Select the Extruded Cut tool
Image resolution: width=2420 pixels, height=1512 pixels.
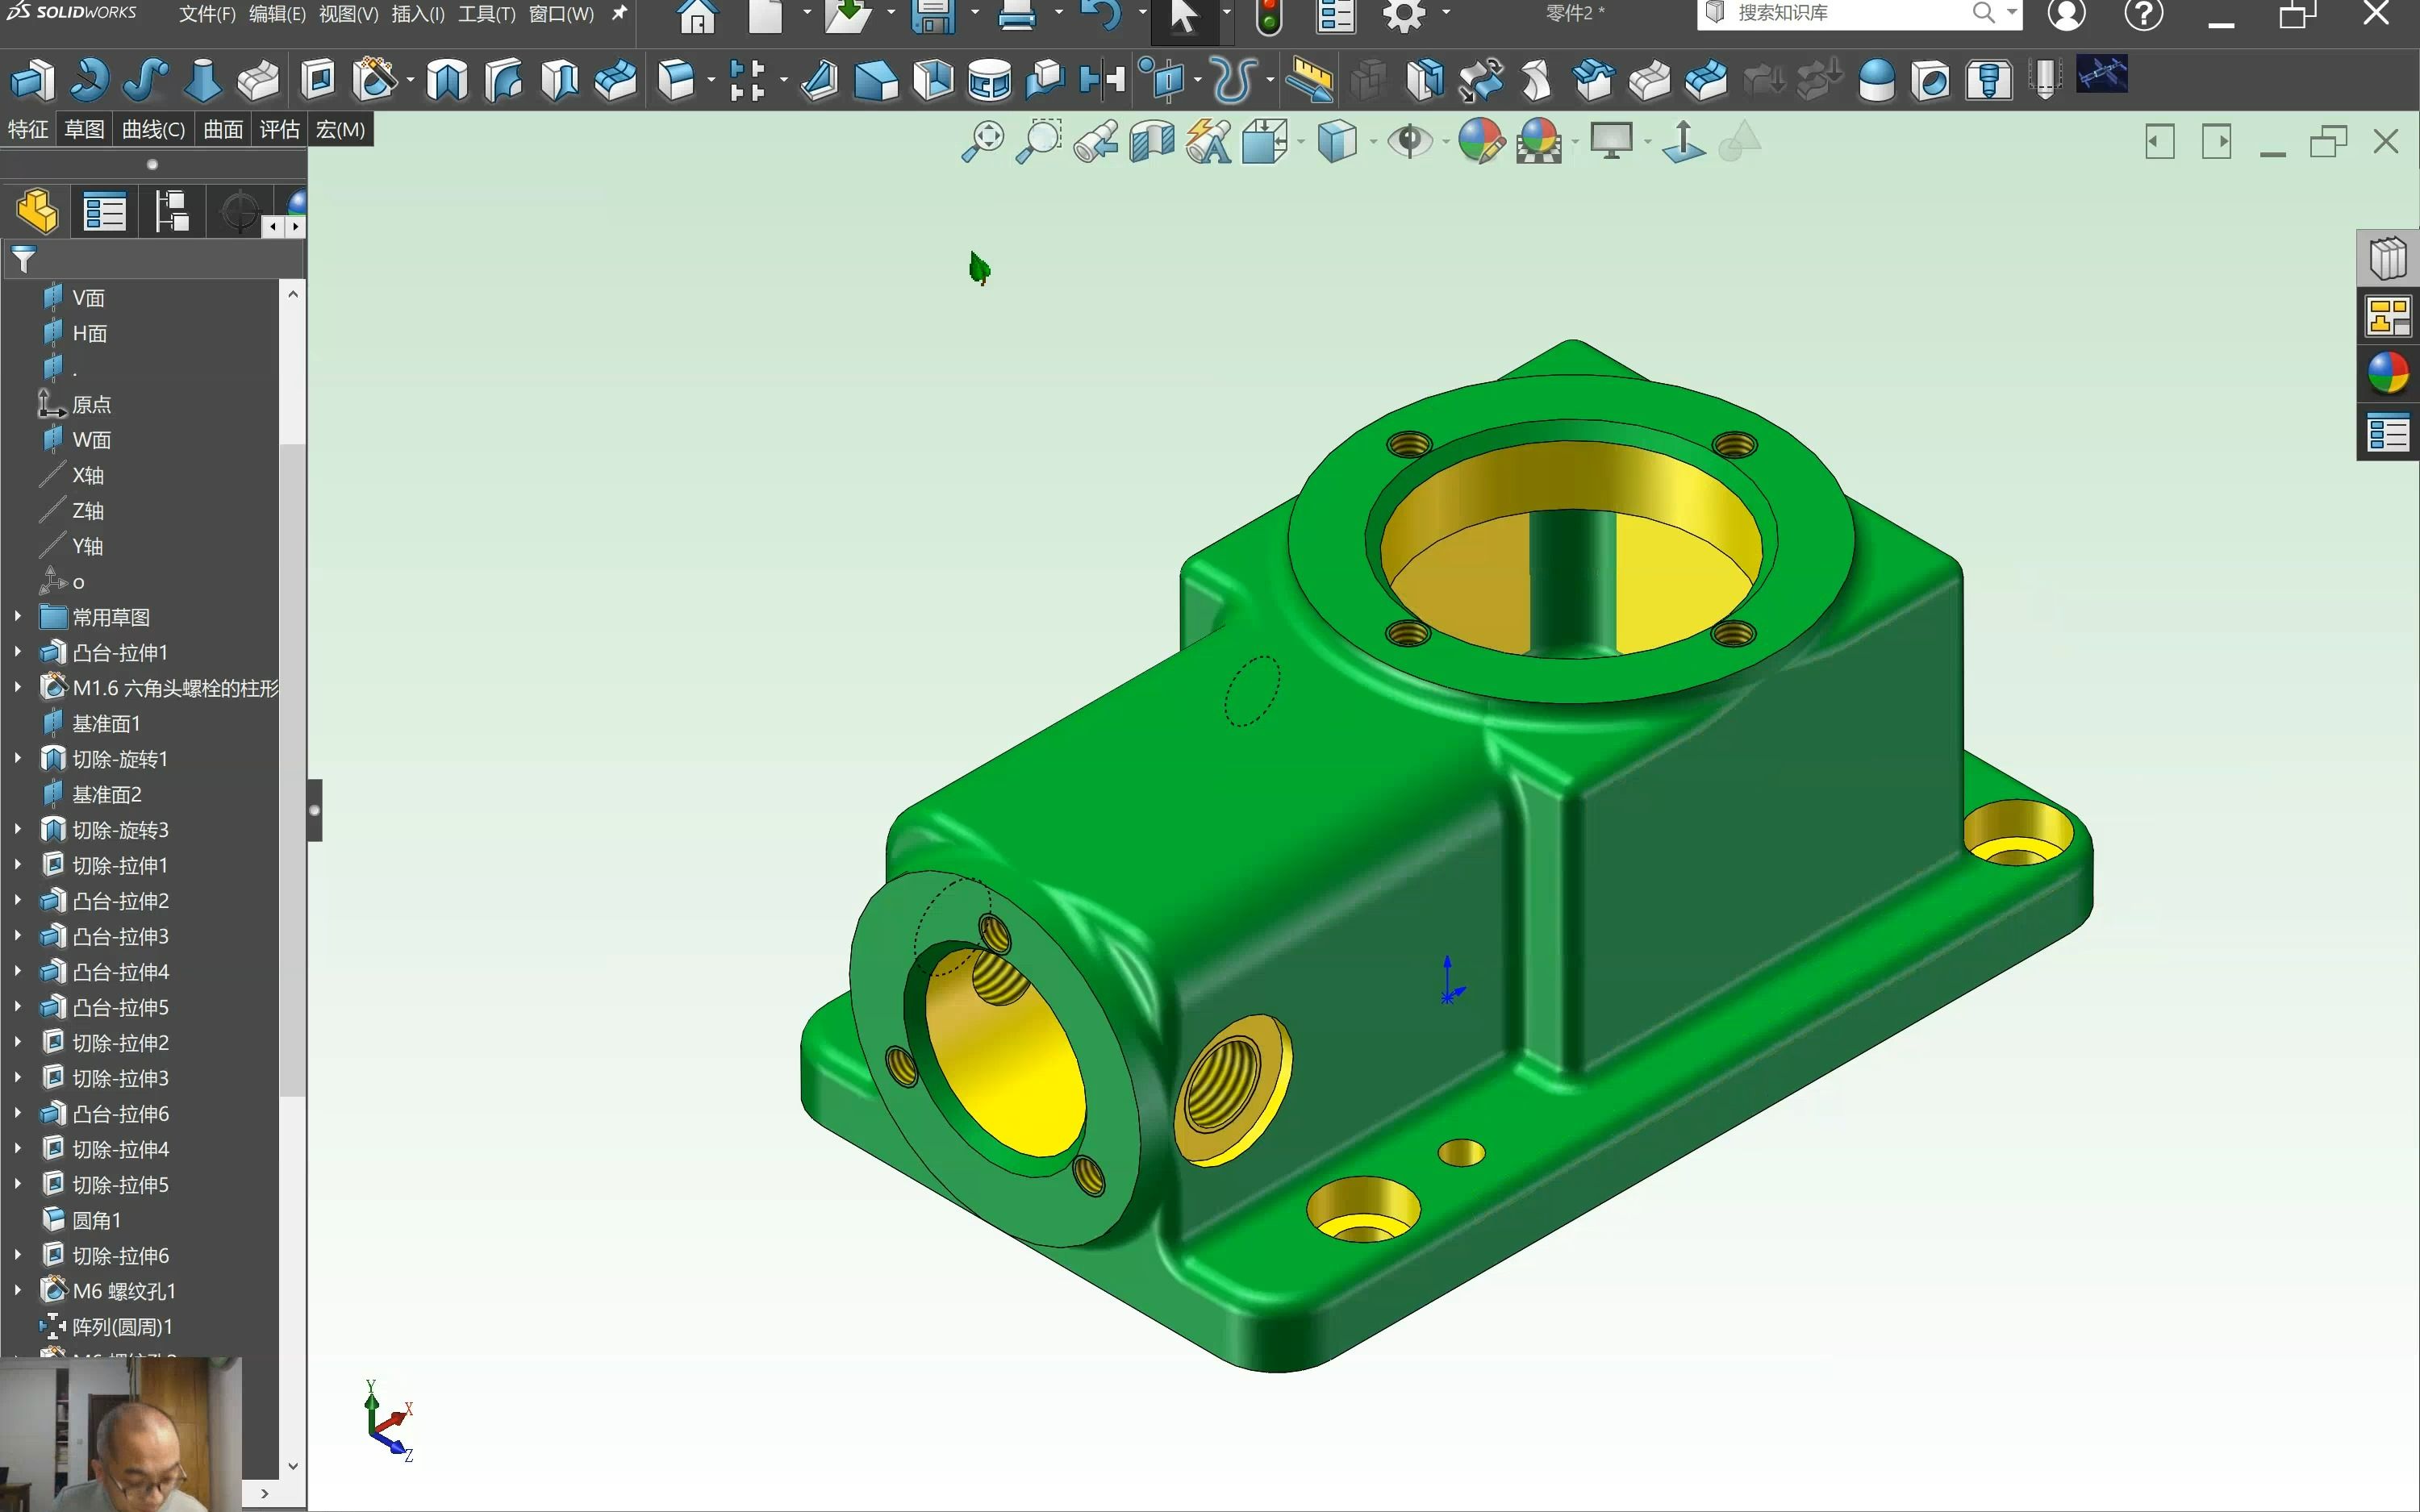click(318, 80)
